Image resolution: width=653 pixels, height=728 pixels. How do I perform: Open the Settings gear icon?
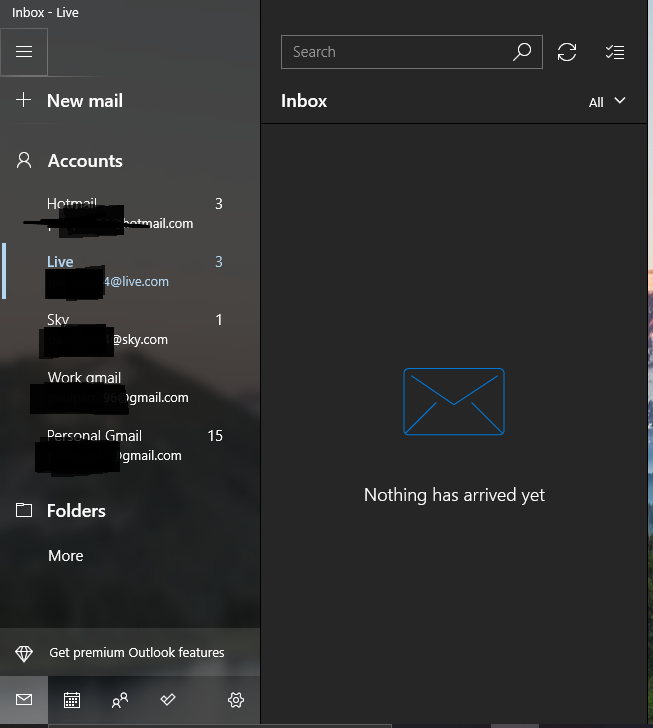236,700
